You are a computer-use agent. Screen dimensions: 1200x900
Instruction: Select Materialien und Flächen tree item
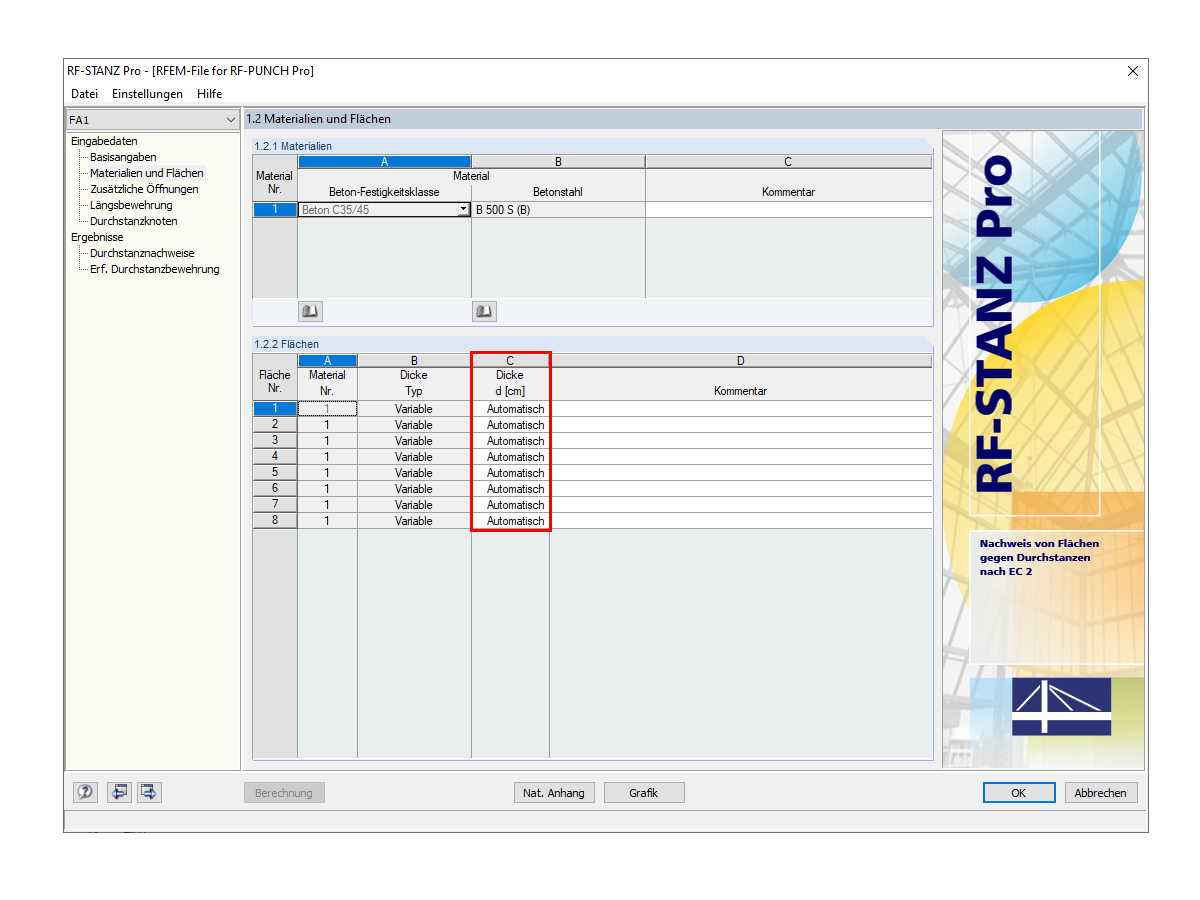coord(147,173)
